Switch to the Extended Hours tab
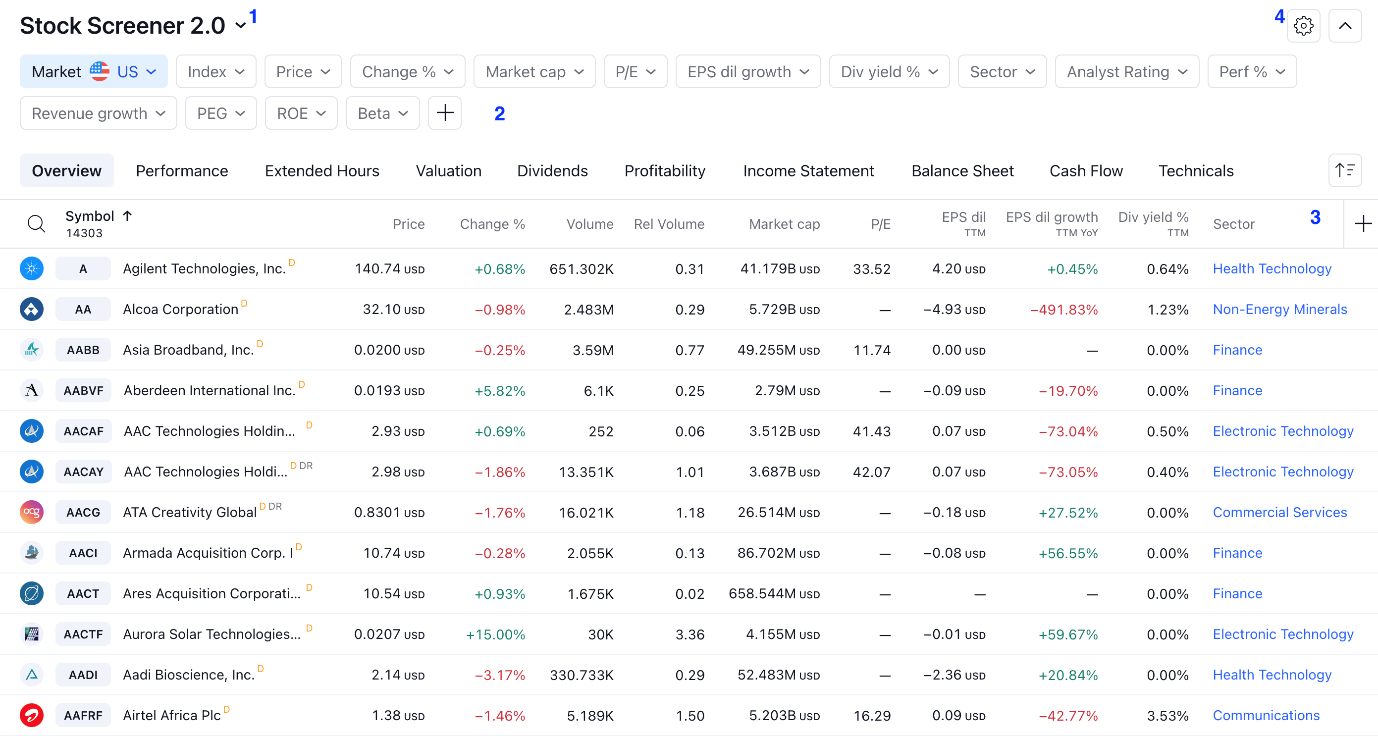The height and width of the screenshot is (736, 1378). [x=322, y=170]
